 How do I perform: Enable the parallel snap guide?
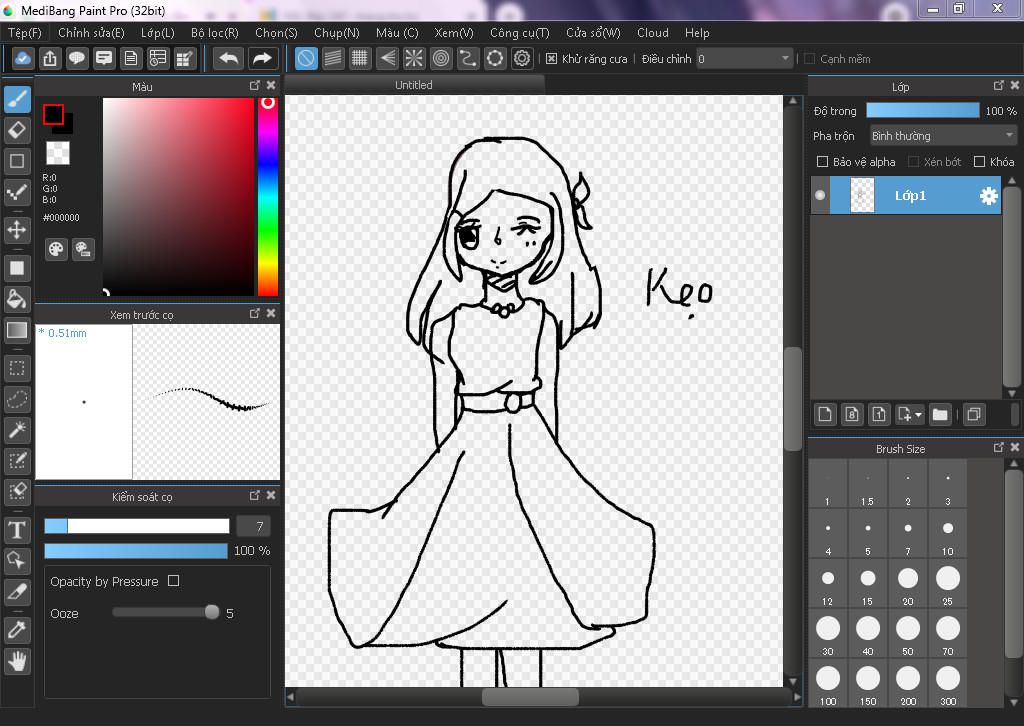(x=333, y=59)
